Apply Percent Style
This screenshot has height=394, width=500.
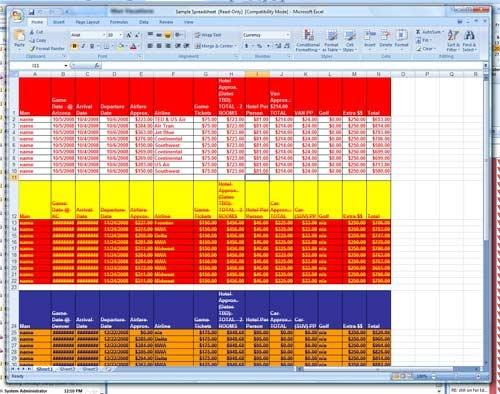coord(259,46)
